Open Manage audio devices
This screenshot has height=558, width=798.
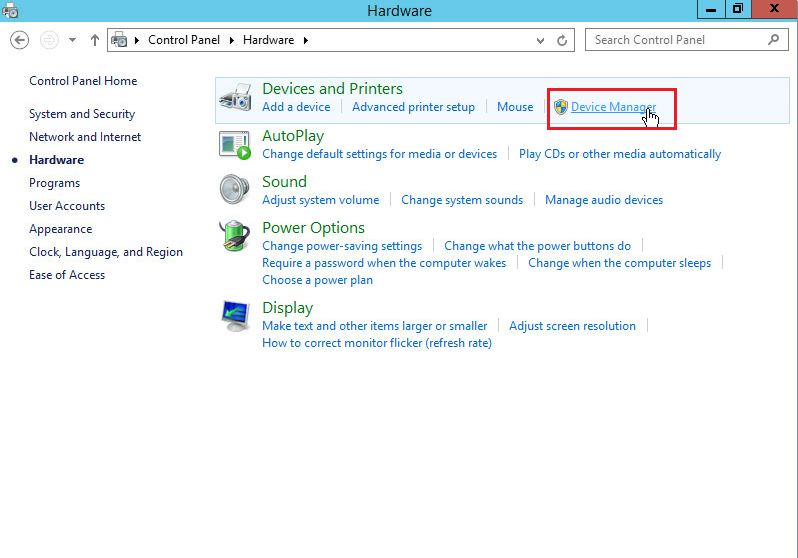tap(604, 200)
